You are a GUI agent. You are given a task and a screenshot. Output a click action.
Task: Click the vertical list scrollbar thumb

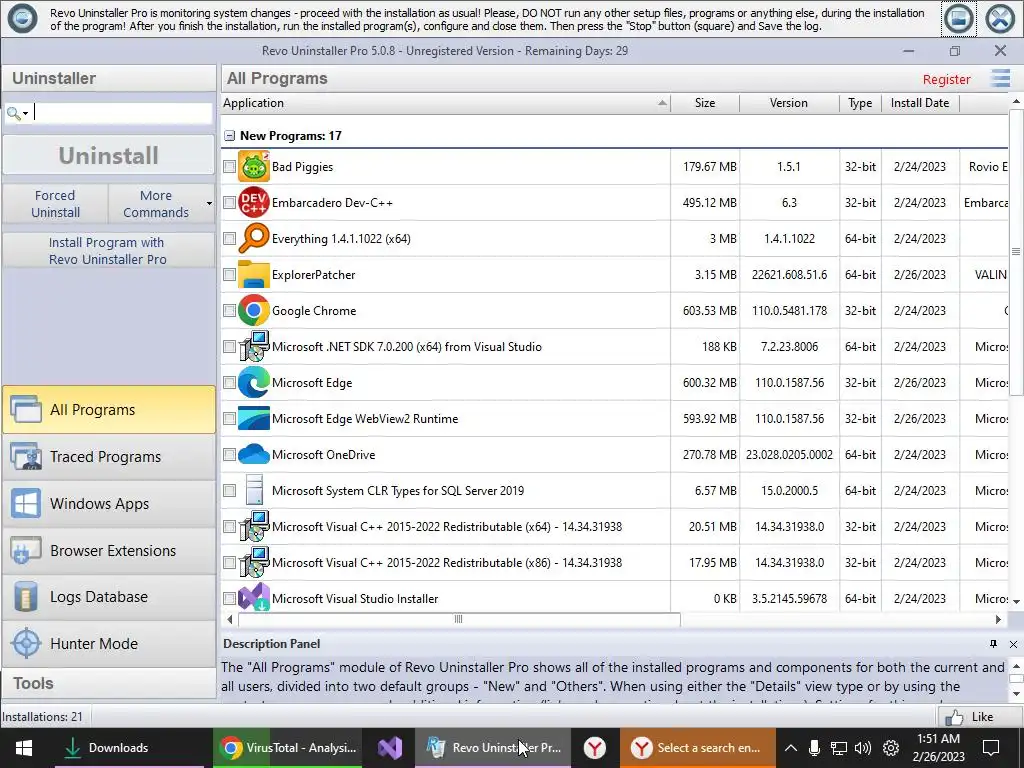tap(1016, 252)
